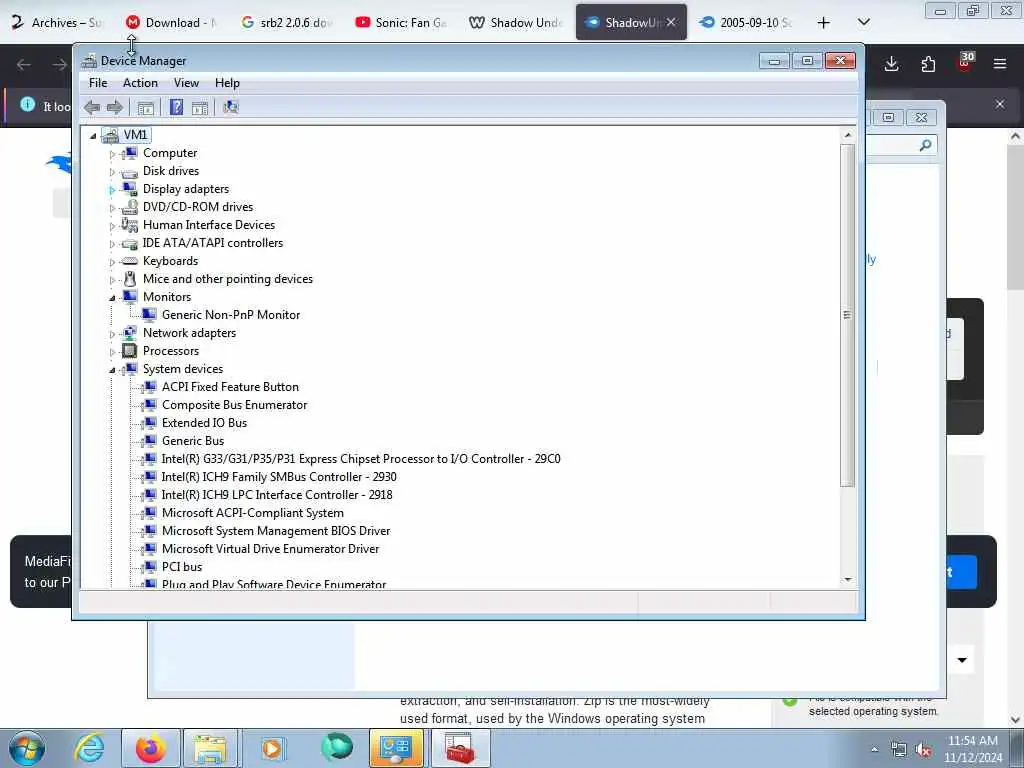
Task: Collapse the Monitors category
Action: (112, 298)
